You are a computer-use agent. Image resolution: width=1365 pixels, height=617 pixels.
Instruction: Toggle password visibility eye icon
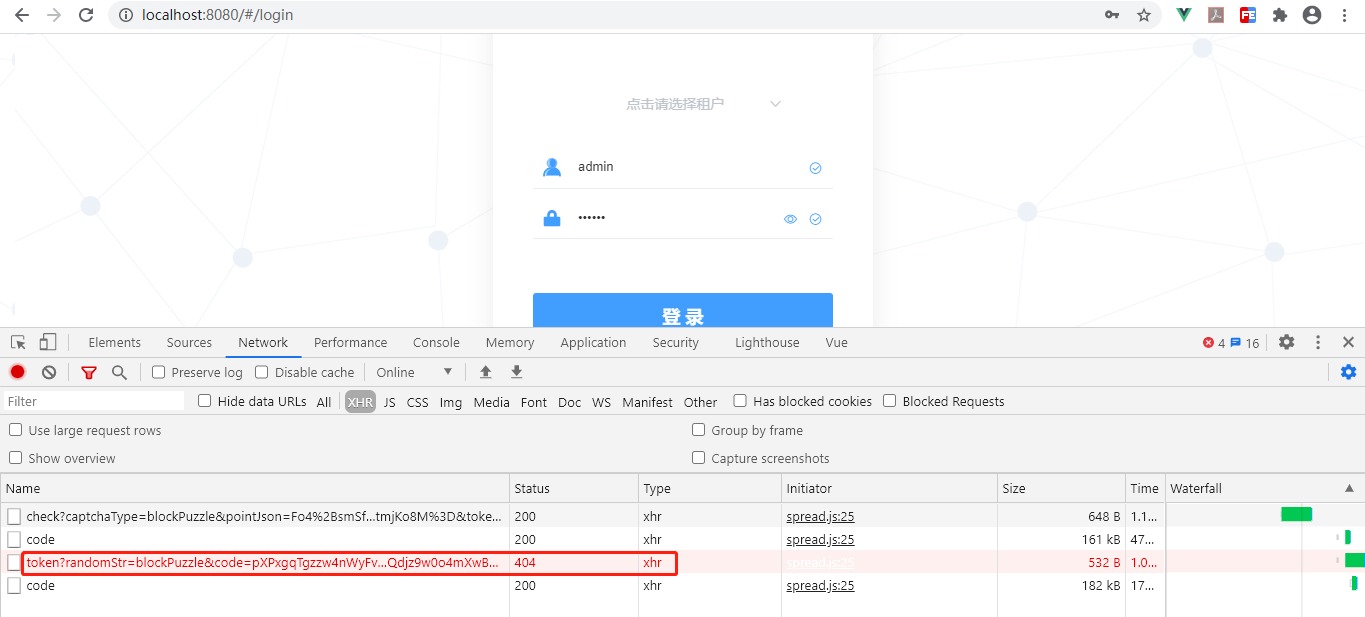[790, 218]
